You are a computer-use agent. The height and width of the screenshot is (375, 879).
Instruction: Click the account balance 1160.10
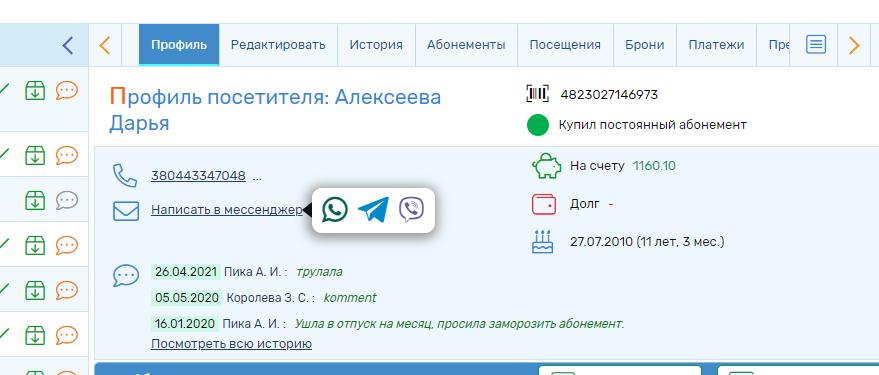point(654,166)
